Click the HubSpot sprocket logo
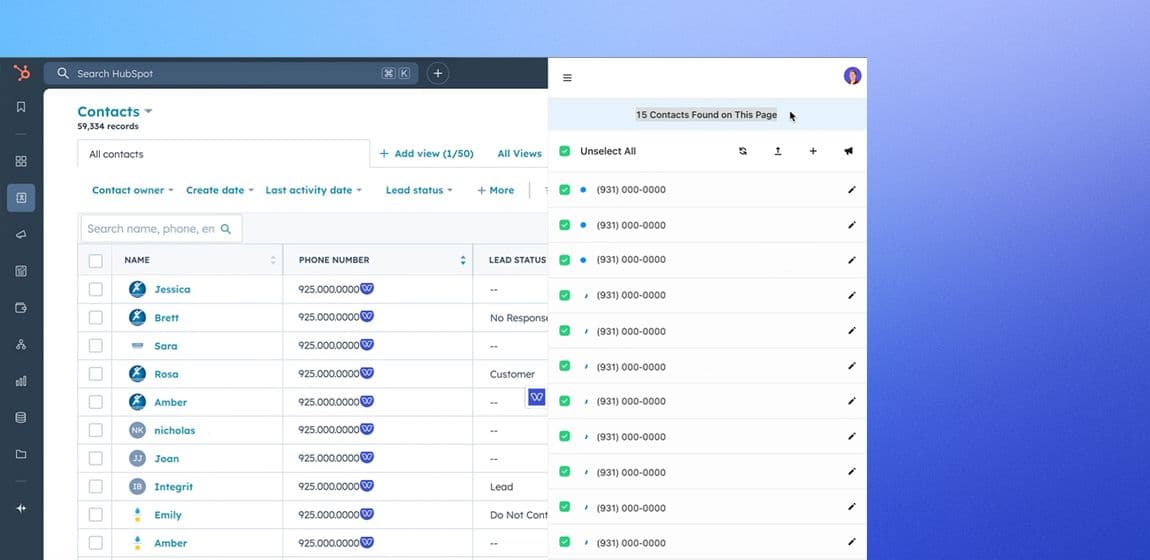 (21, 73)
